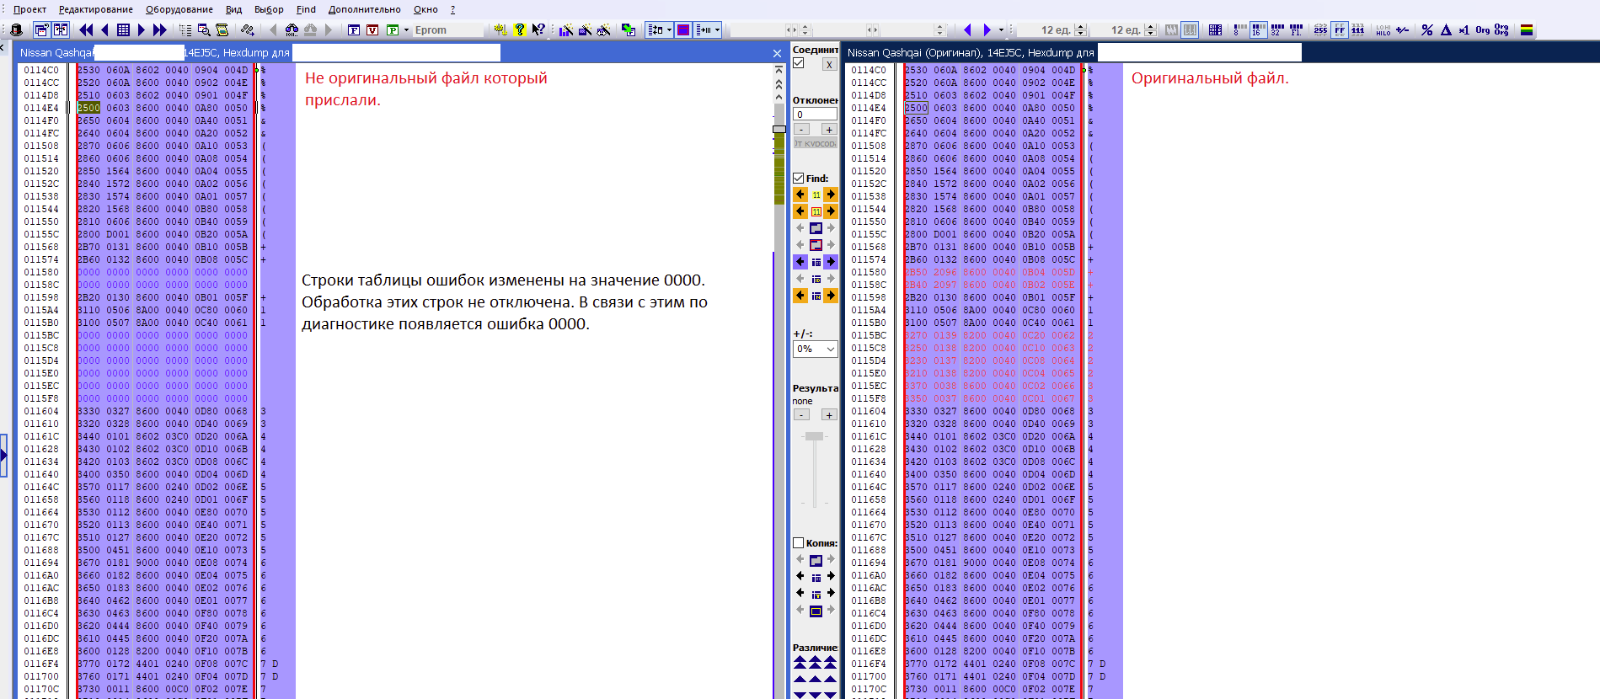Toggle LoHi/HiLo byte order icon
Viewport: 1600px width, 699px height.
1383,30
